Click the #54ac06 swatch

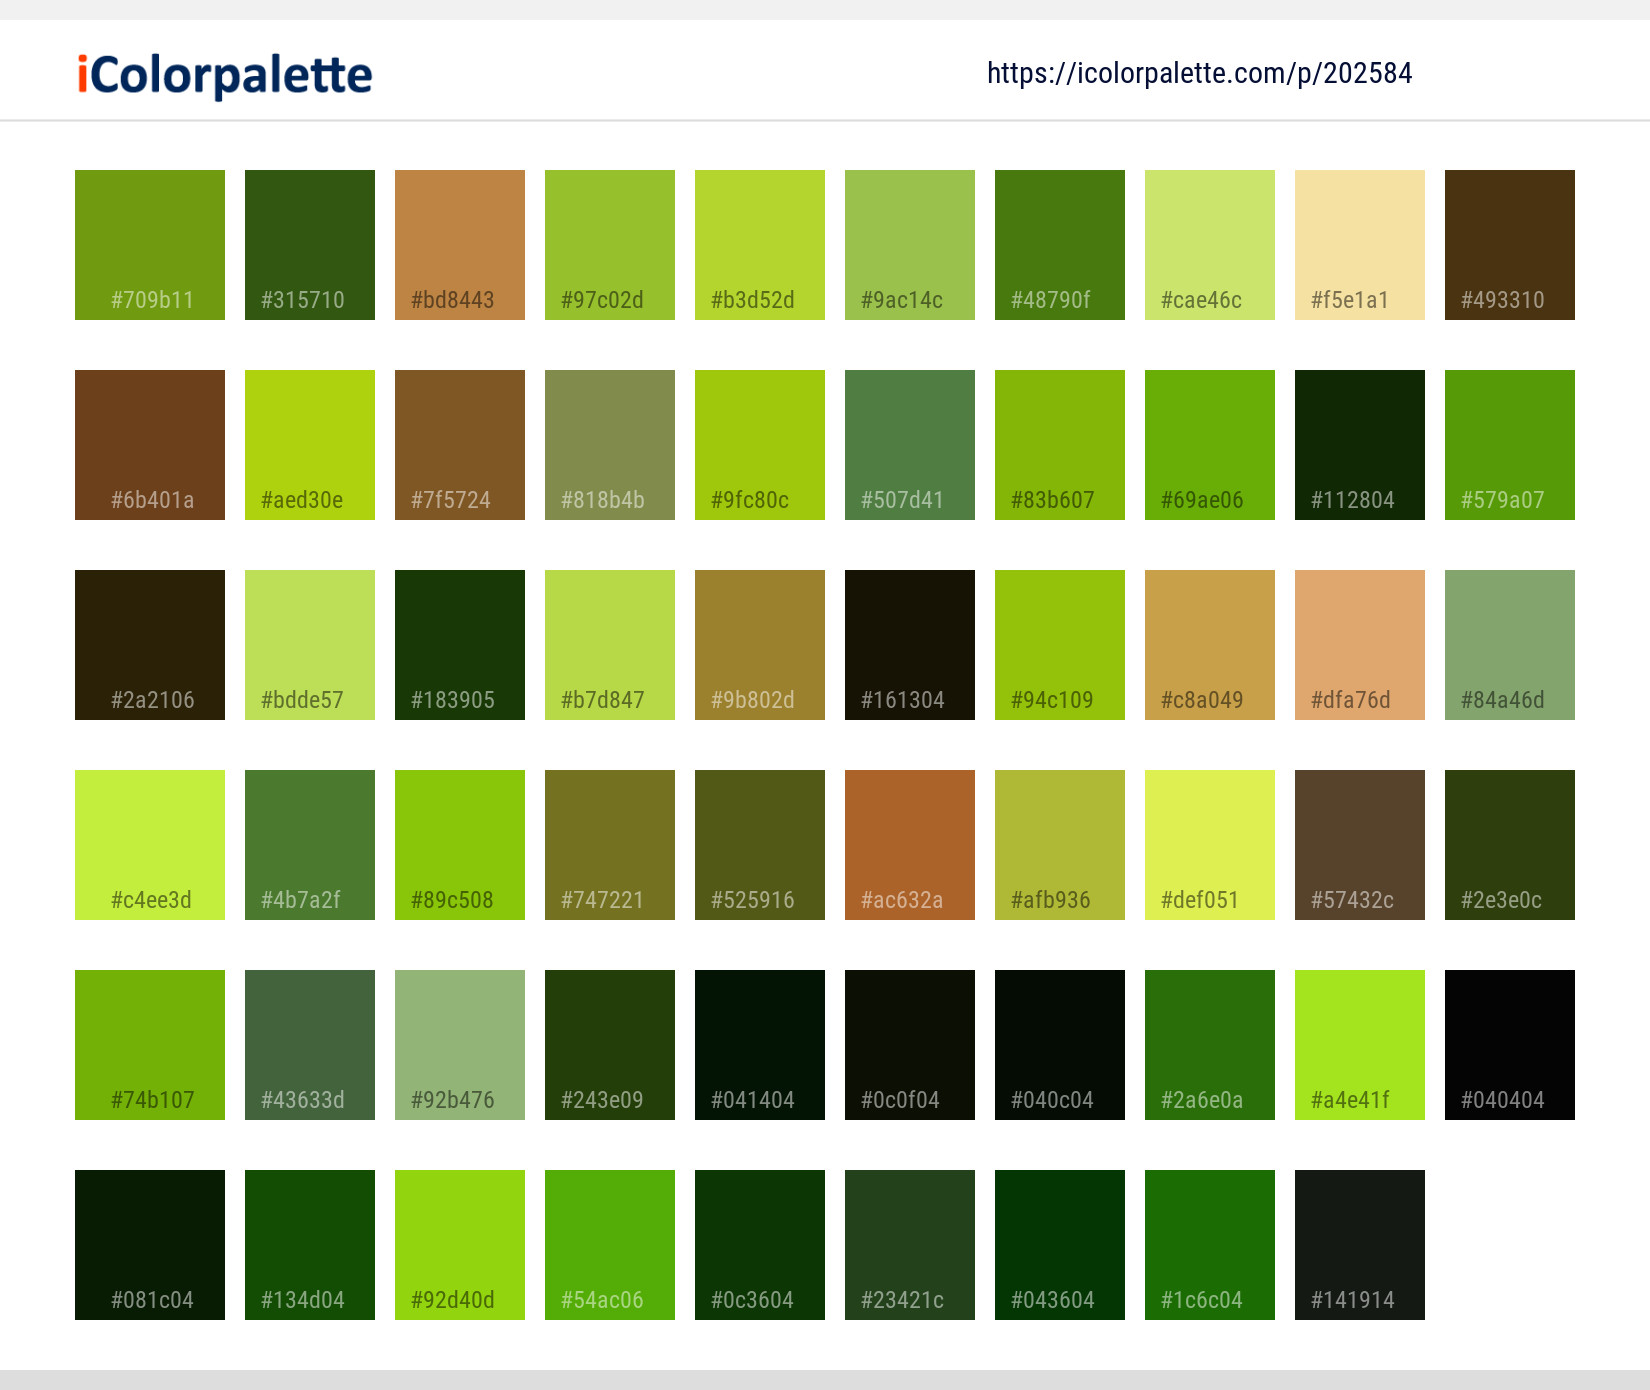coord(610,1245)
